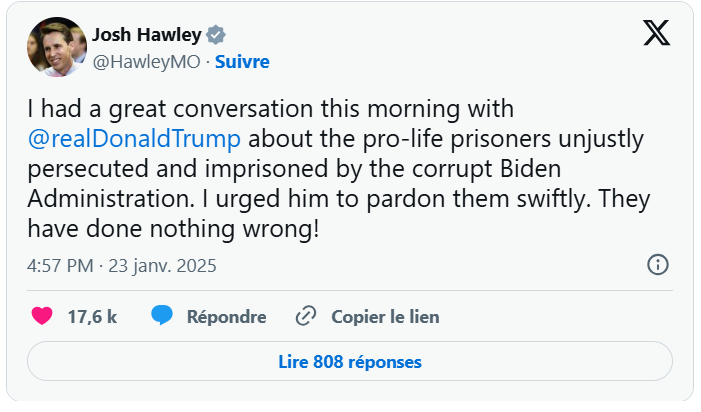Like the tweet with the heart icon

(42, 317)
